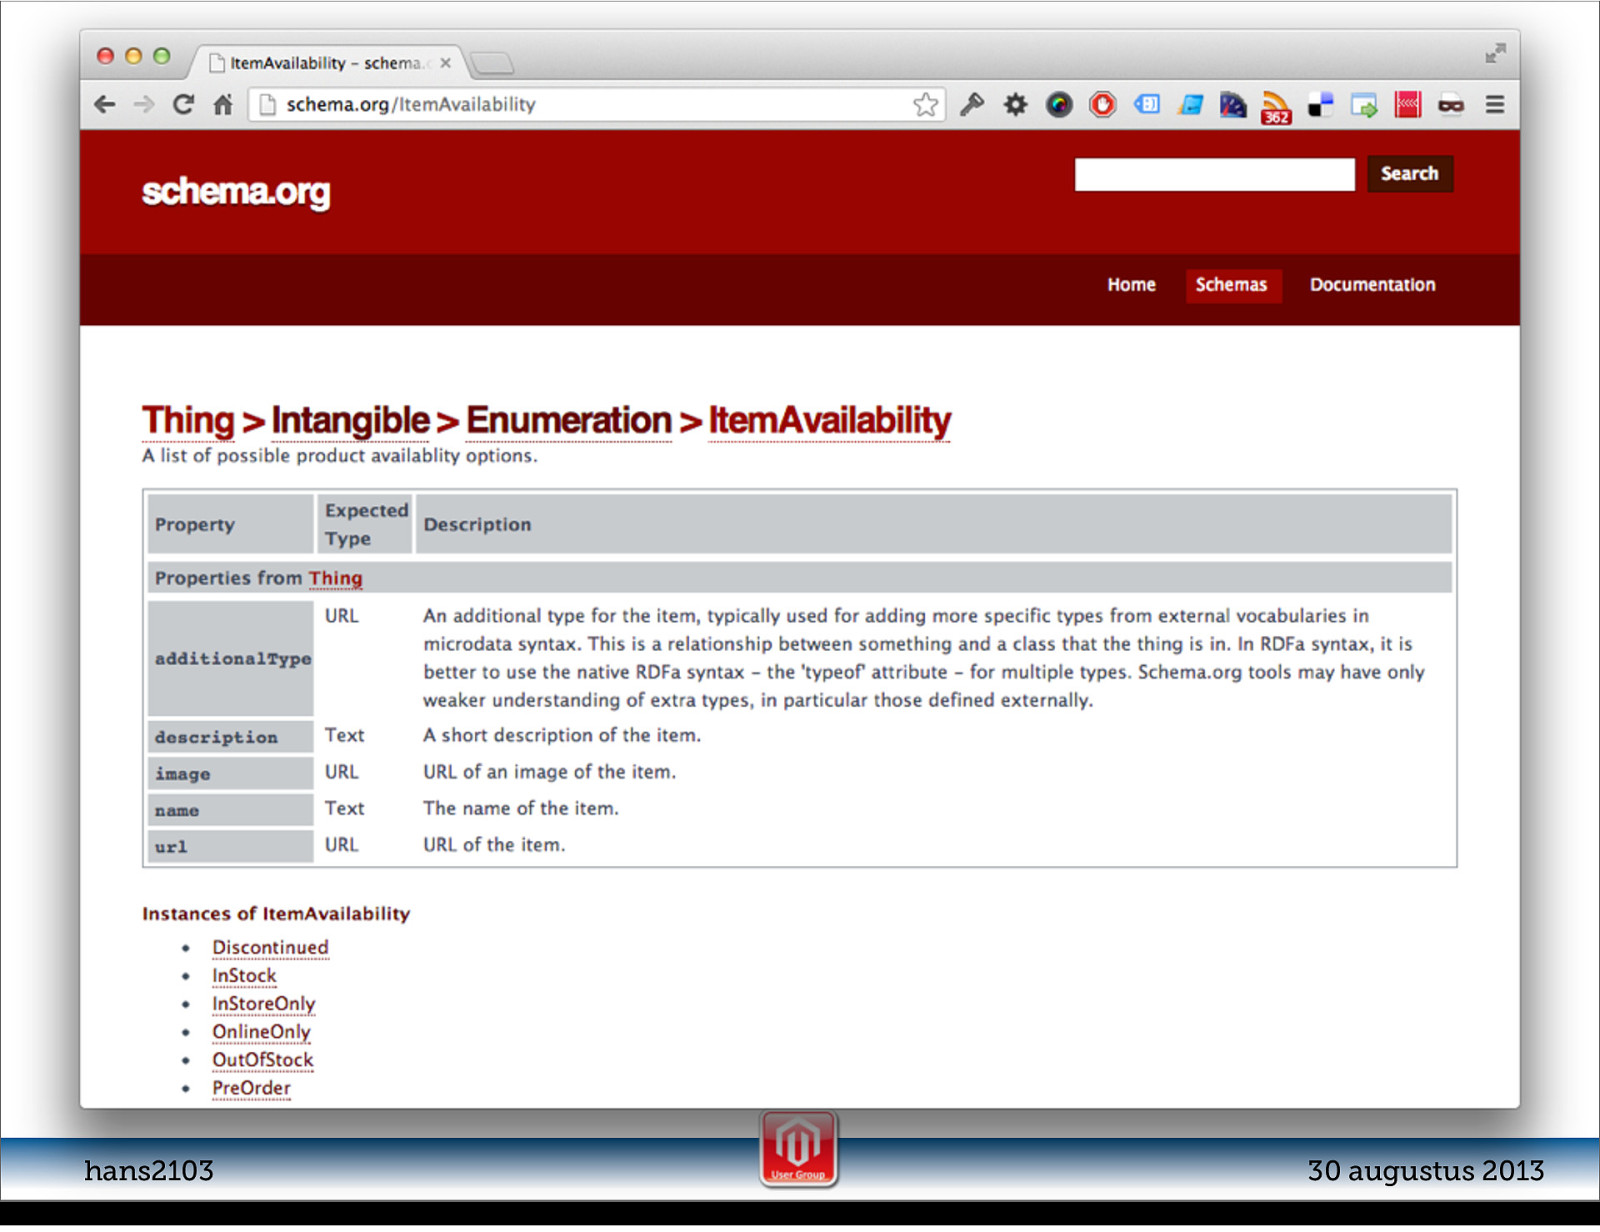Click 'A short description of the item.' text
This screenshot has width=1600, height=1232.
point(562,735)
